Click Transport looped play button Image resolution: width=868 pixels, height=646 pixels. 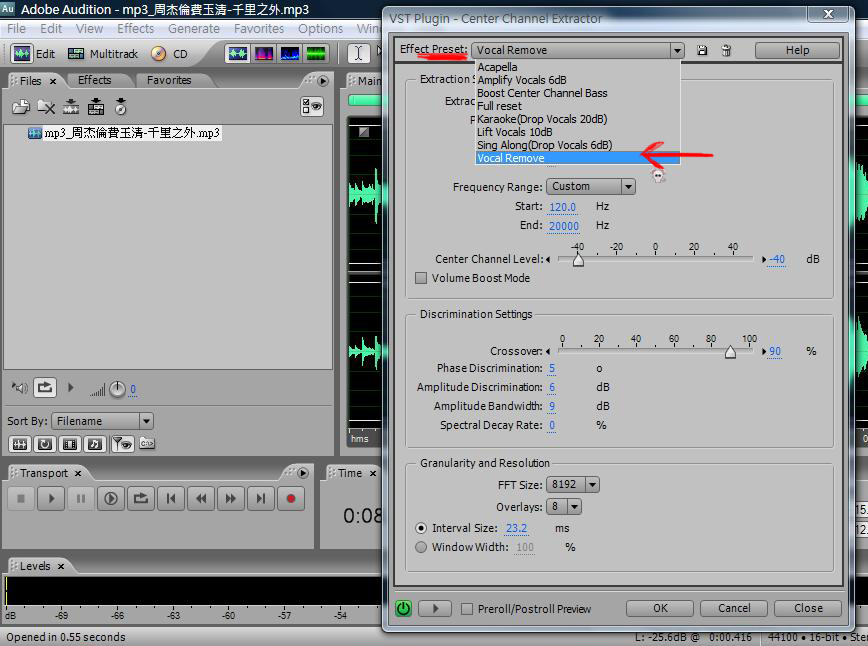click(141, 499)
